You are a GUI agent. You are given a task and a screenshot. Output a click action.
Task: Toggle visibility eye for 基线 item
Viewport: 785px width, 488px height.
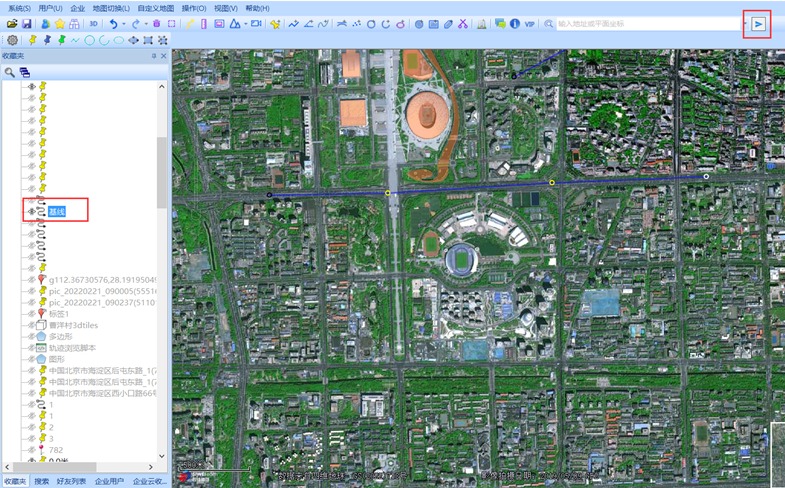[x=32, y=212]
